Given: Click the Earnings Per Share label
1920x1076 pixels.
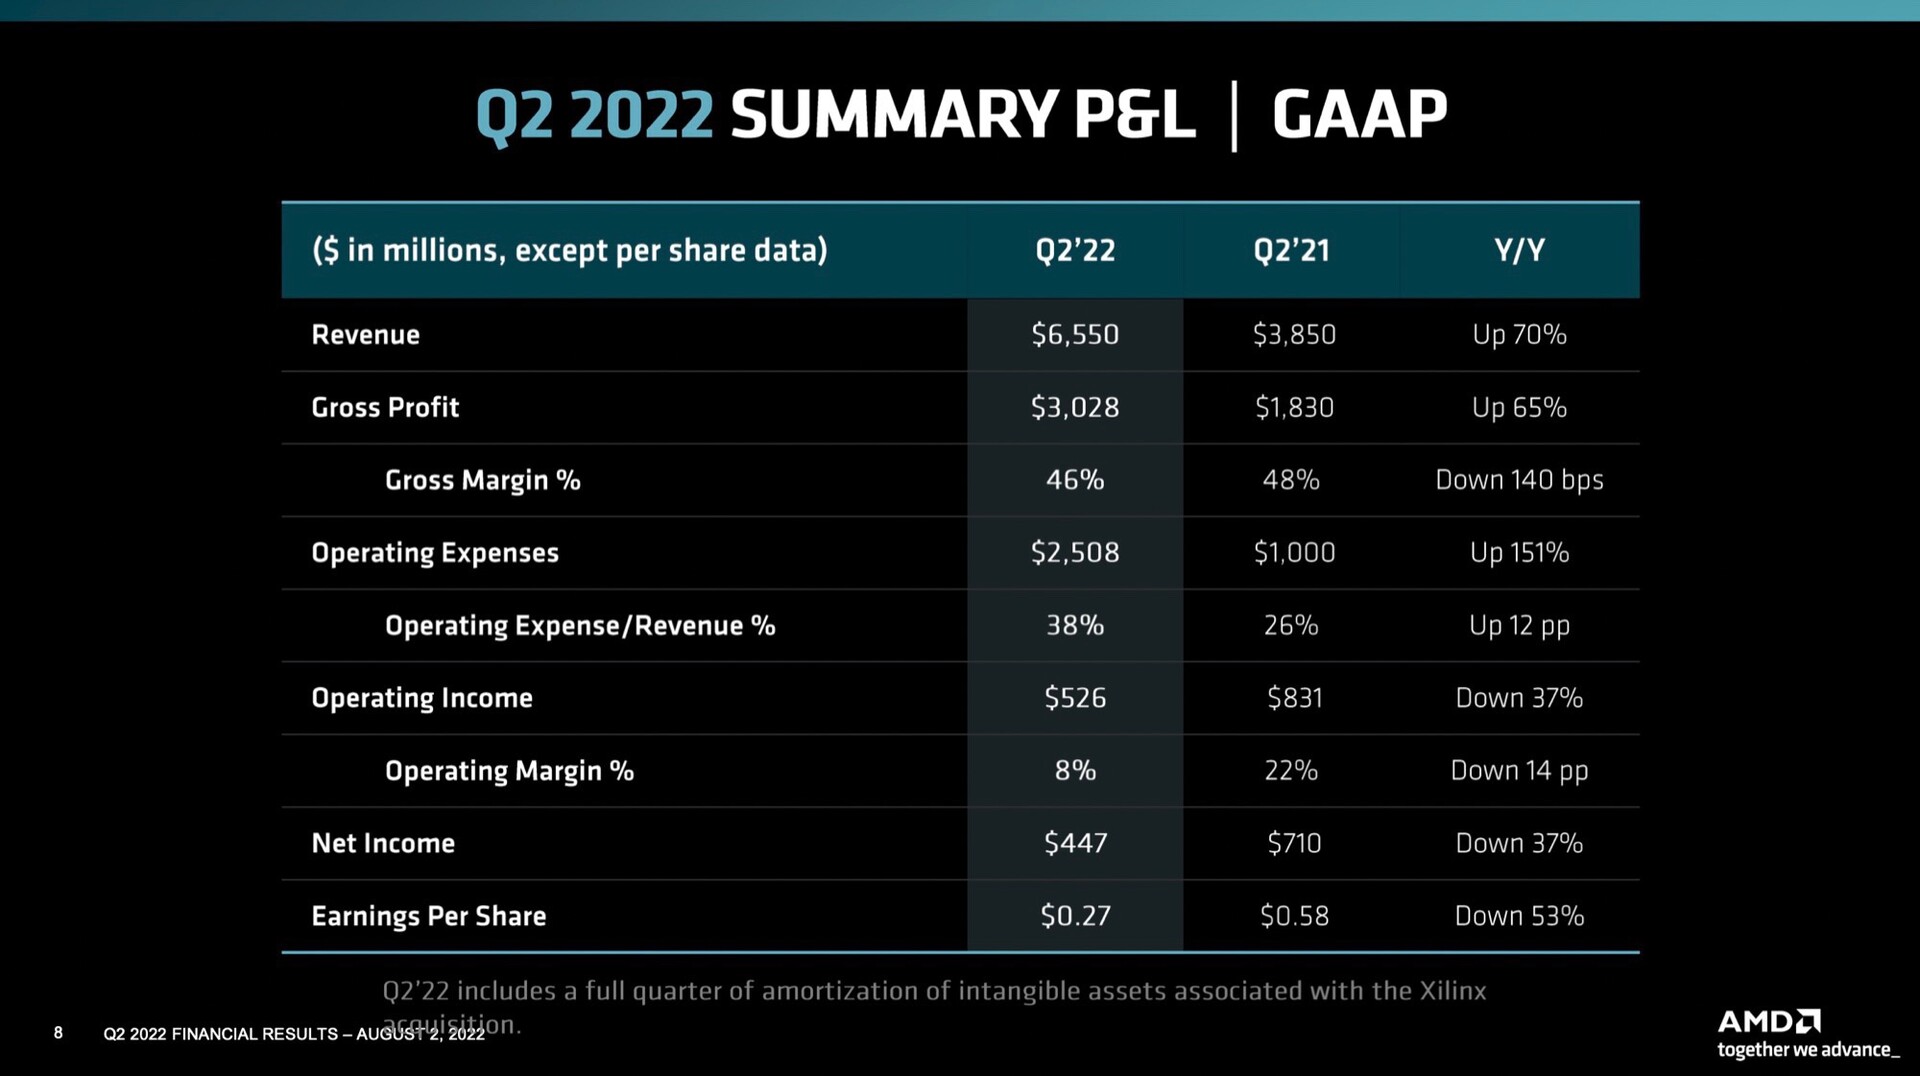Looking at the screenshot, I should point(429,916).
